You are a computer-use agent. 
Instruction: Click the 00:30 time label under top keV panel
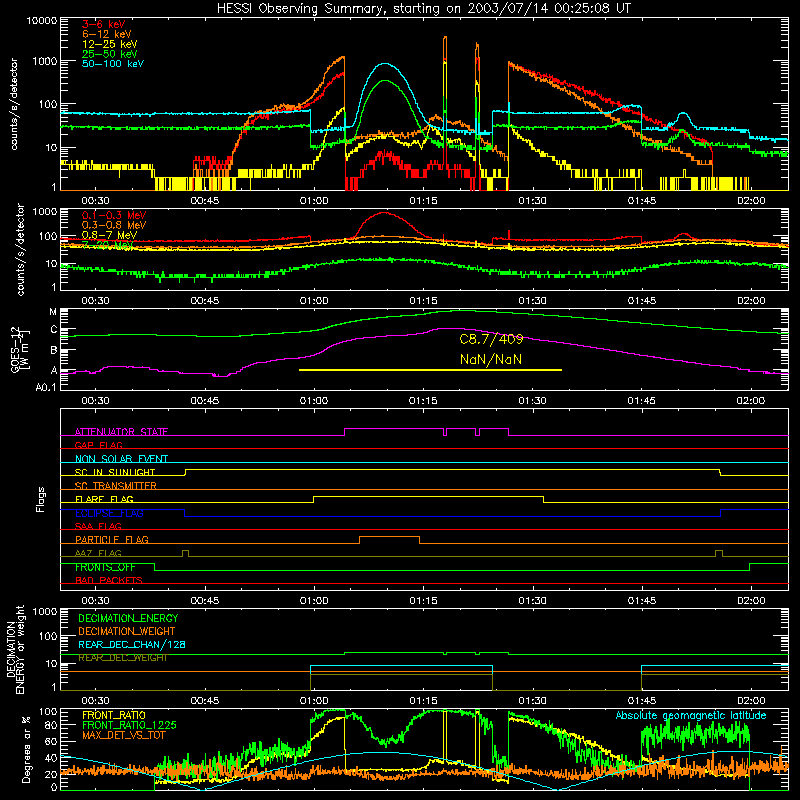(x=95, y=201)
